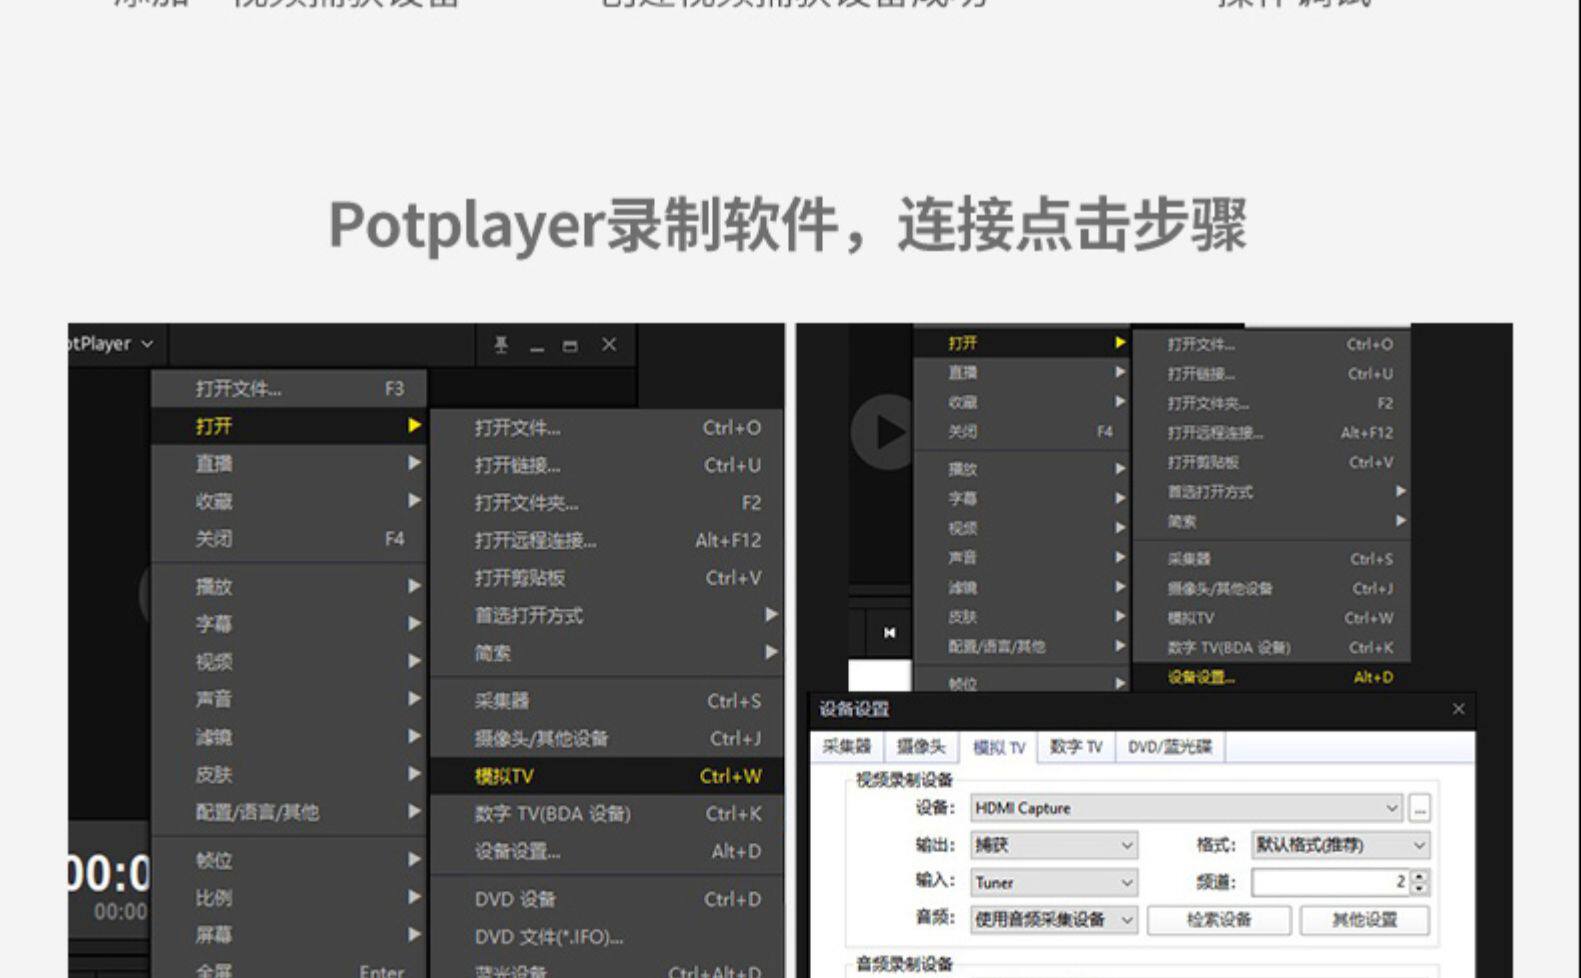Expand 配置/语言/其他 in left window menu

[x=290, y=812]
